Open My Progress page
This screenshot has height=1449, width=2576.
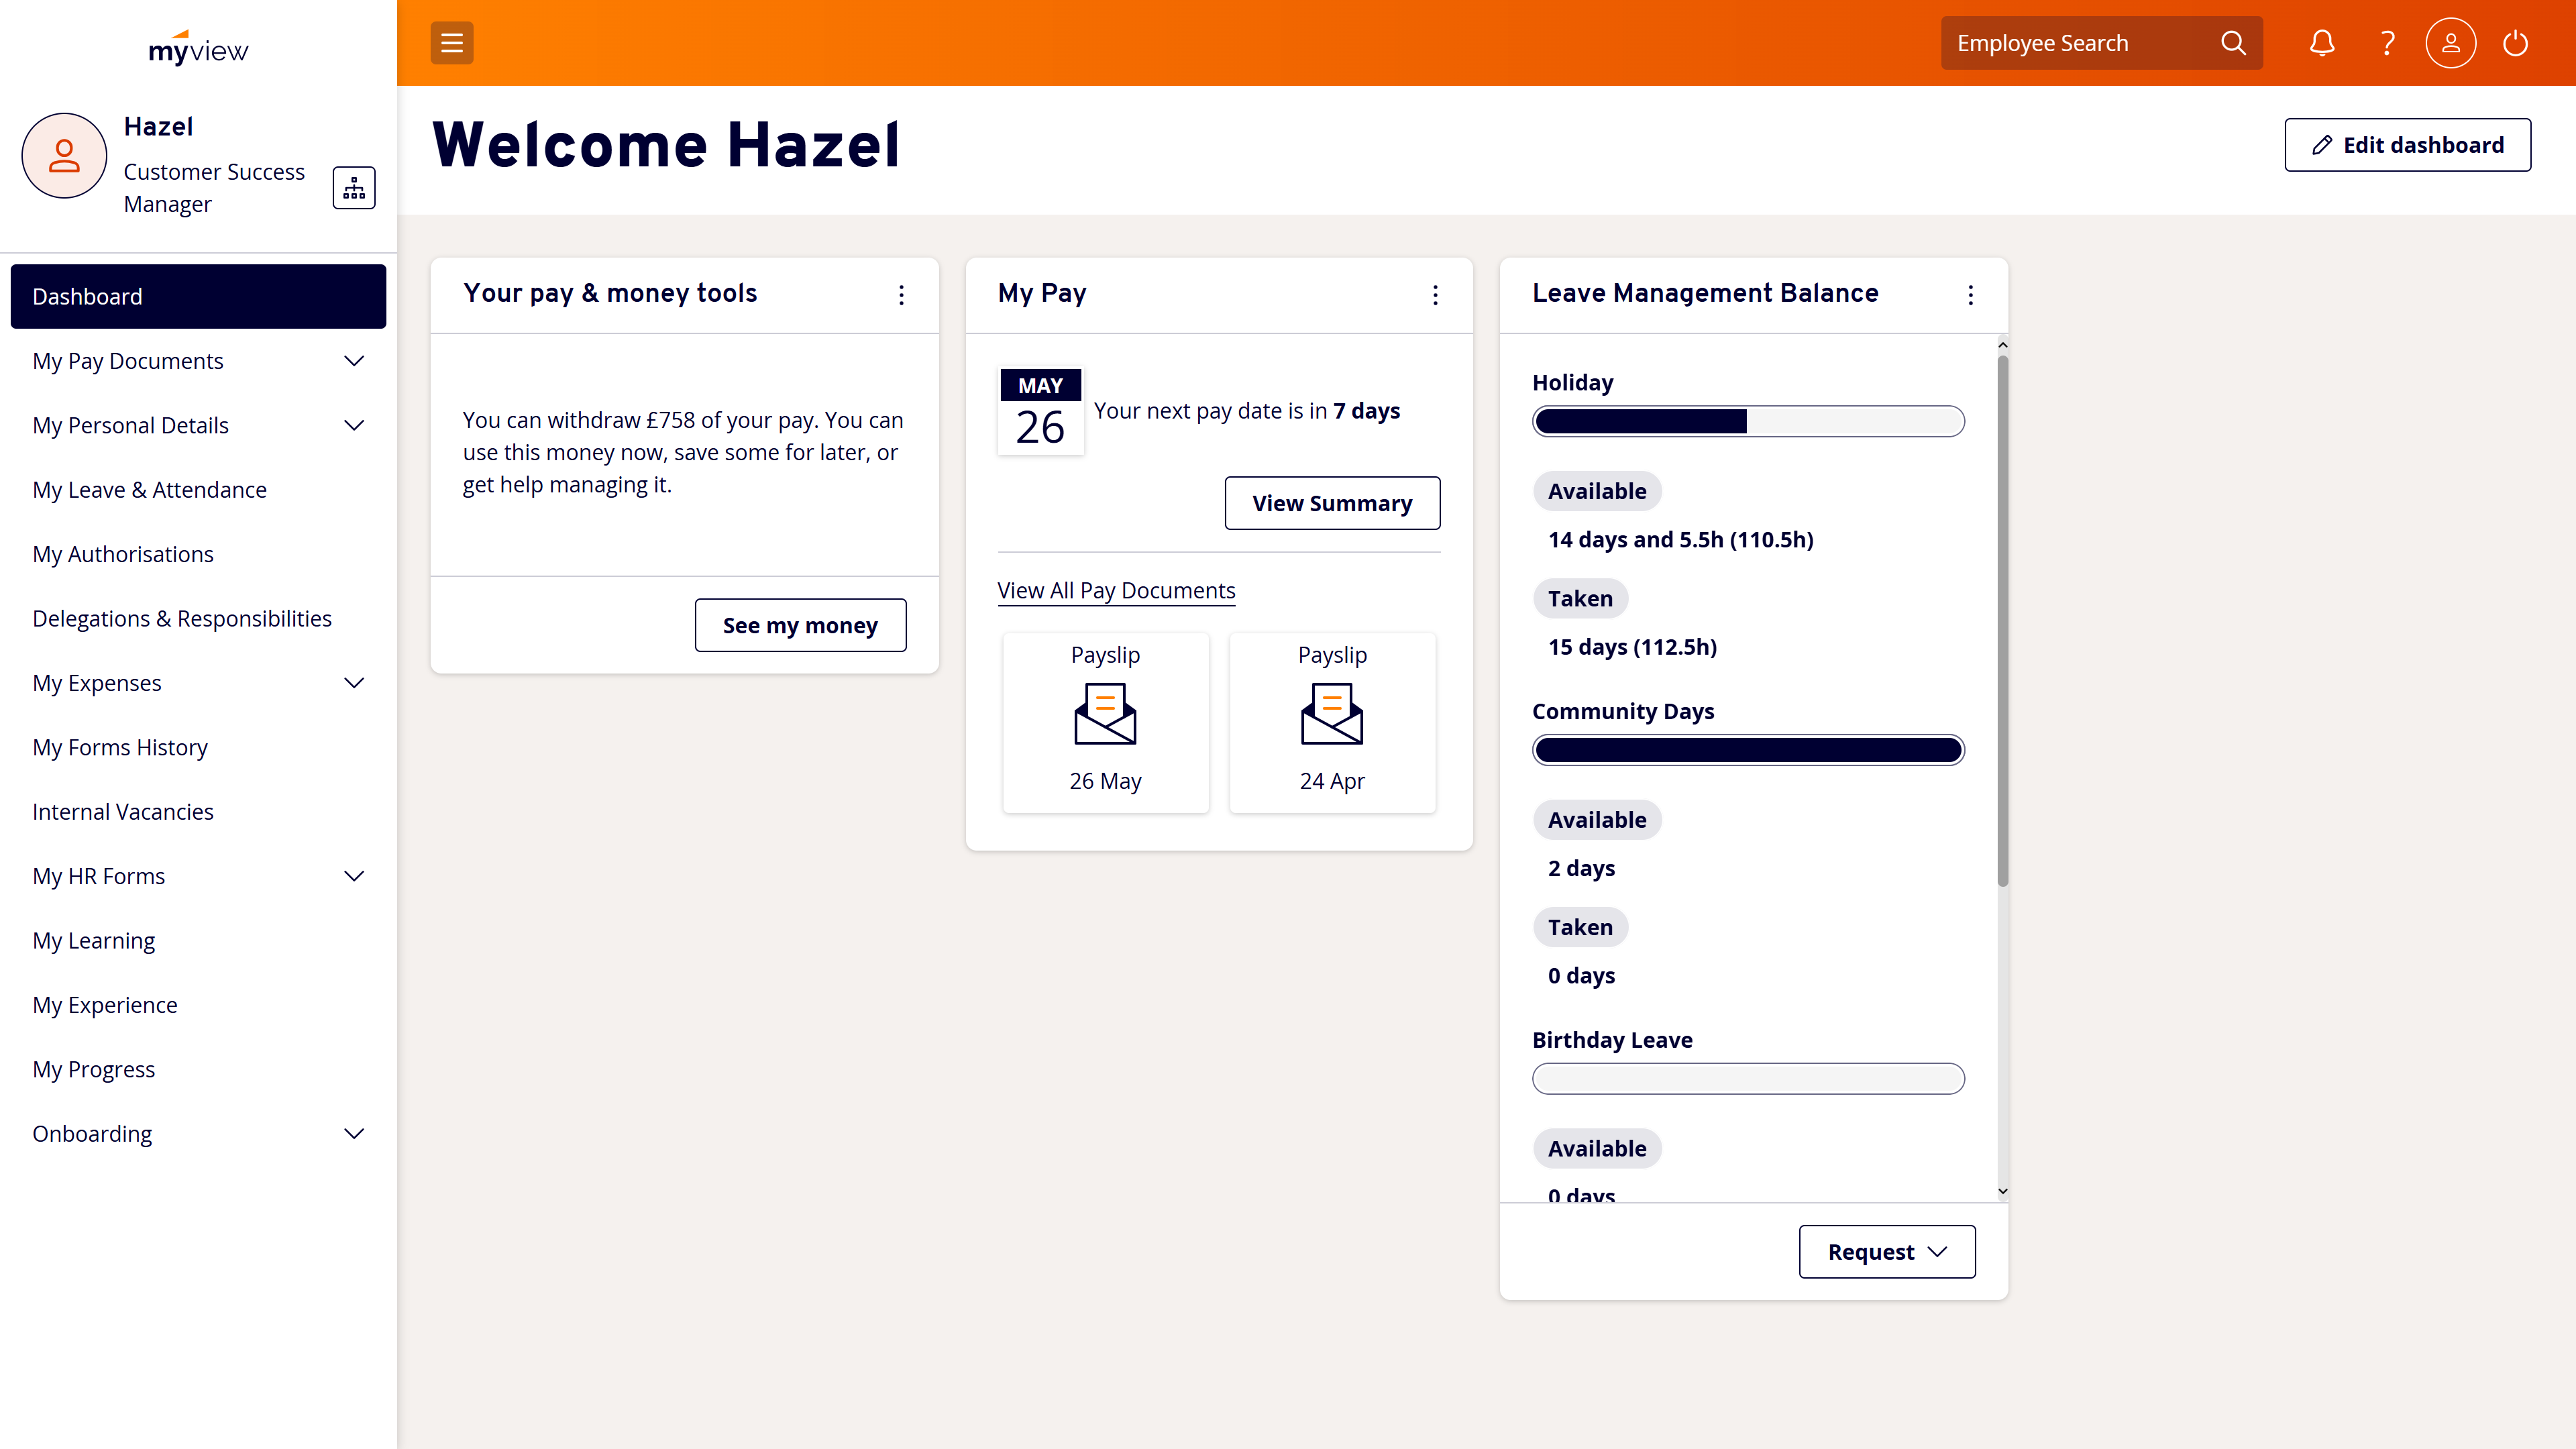click(x=198, y=1069)
